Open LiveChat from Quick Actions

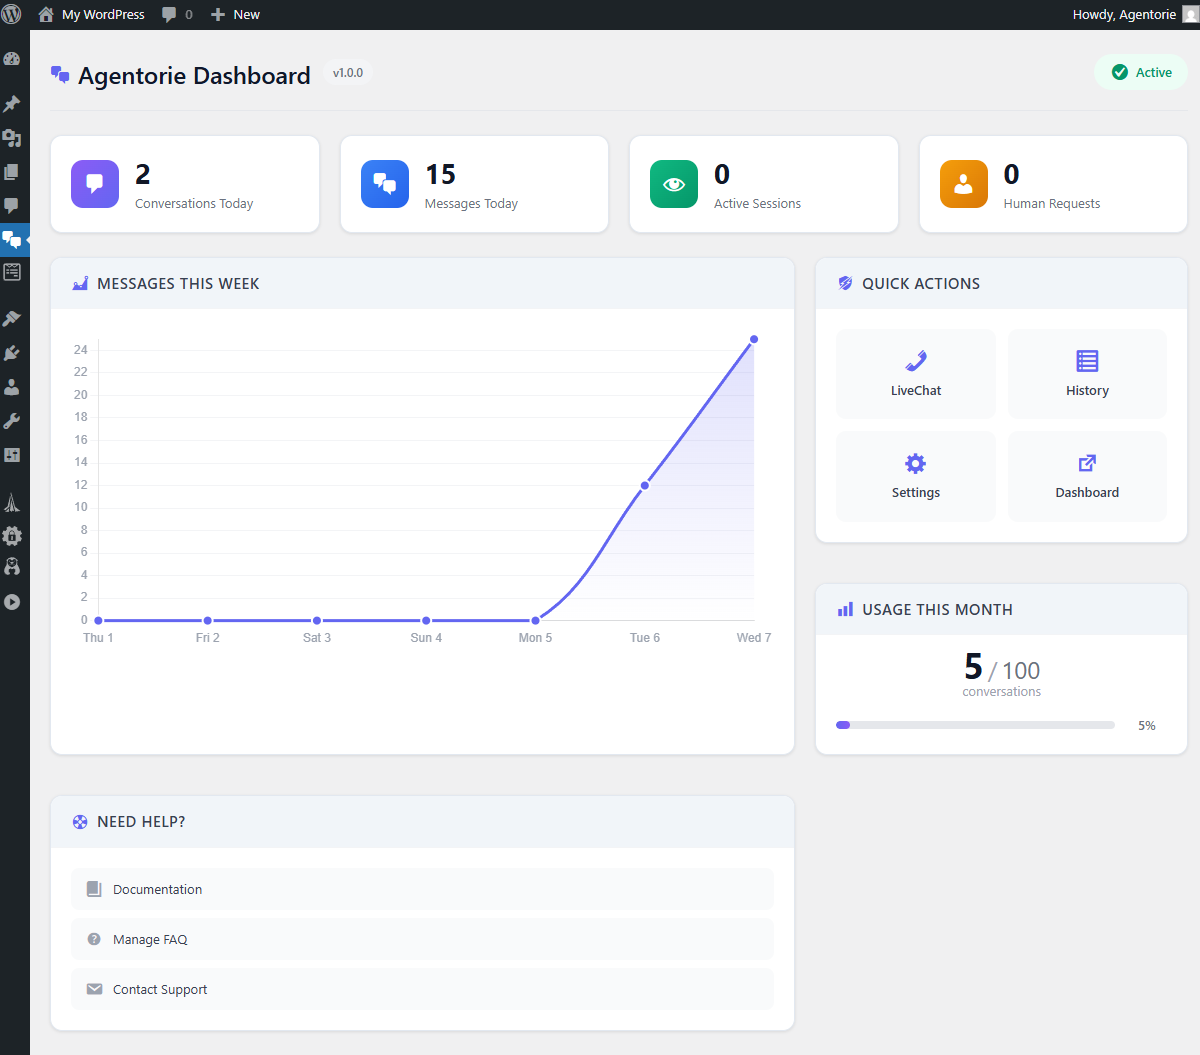pyautogui.click(x=915, y=374)
